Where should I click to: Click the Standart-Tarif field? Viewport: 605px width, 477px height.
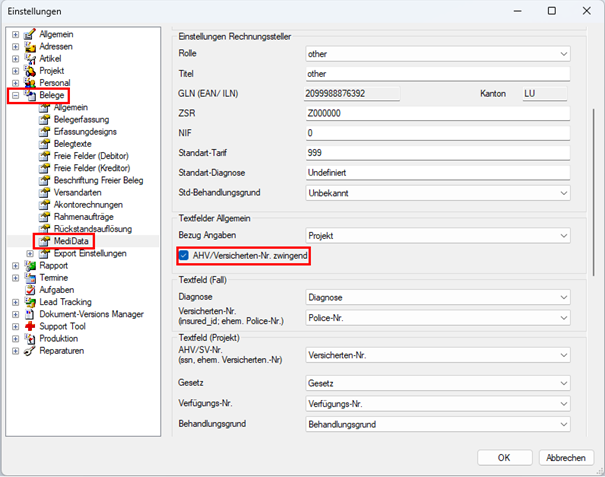438,153
